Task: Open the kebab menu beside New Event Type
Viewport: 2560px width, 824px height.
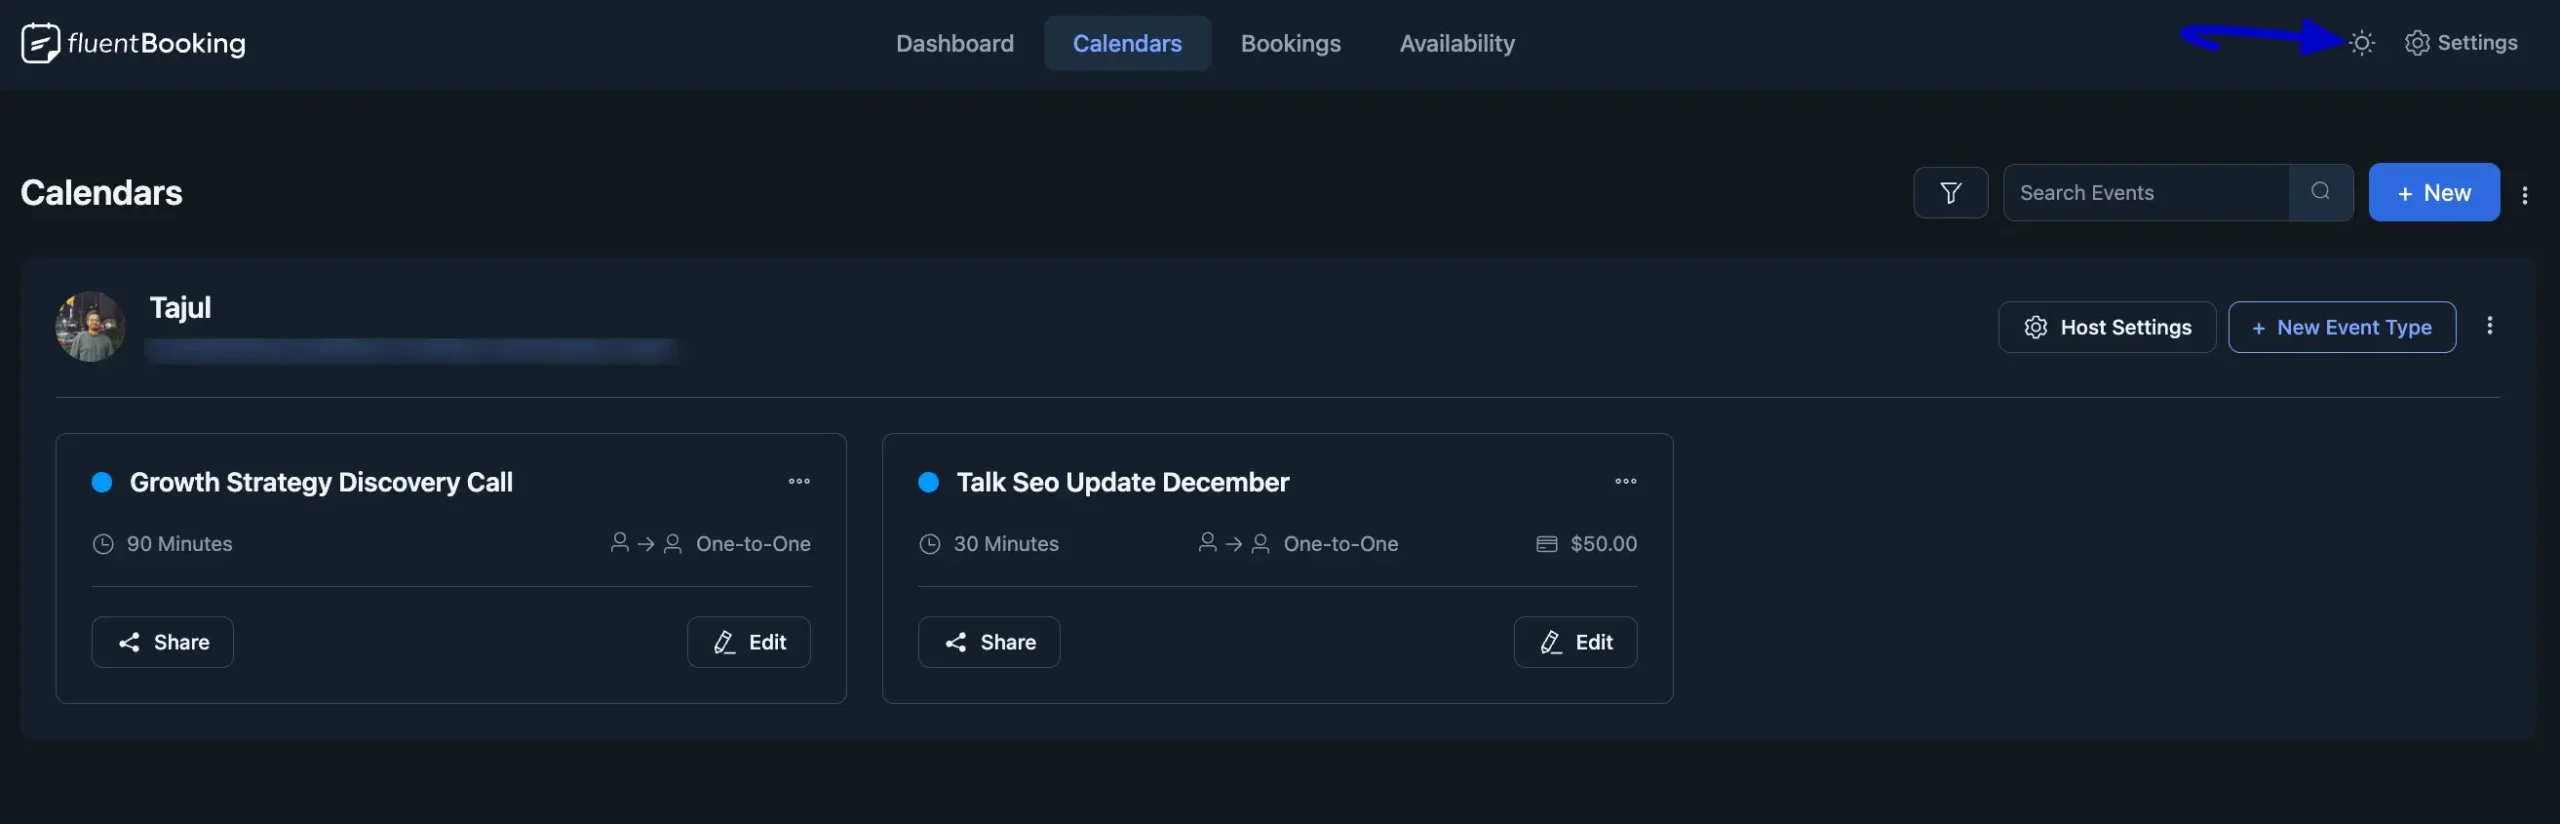Action: point(2490,326)
